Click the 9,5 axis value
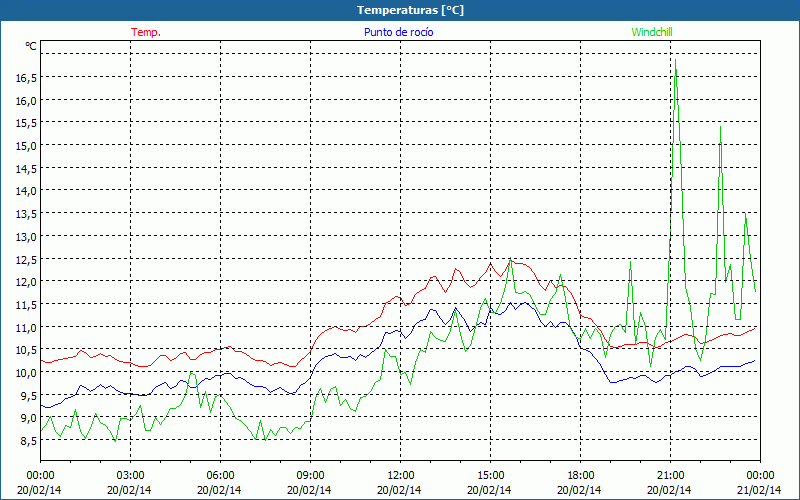The width and height of the screenshot is (800, 500). [x=28, y=395]
